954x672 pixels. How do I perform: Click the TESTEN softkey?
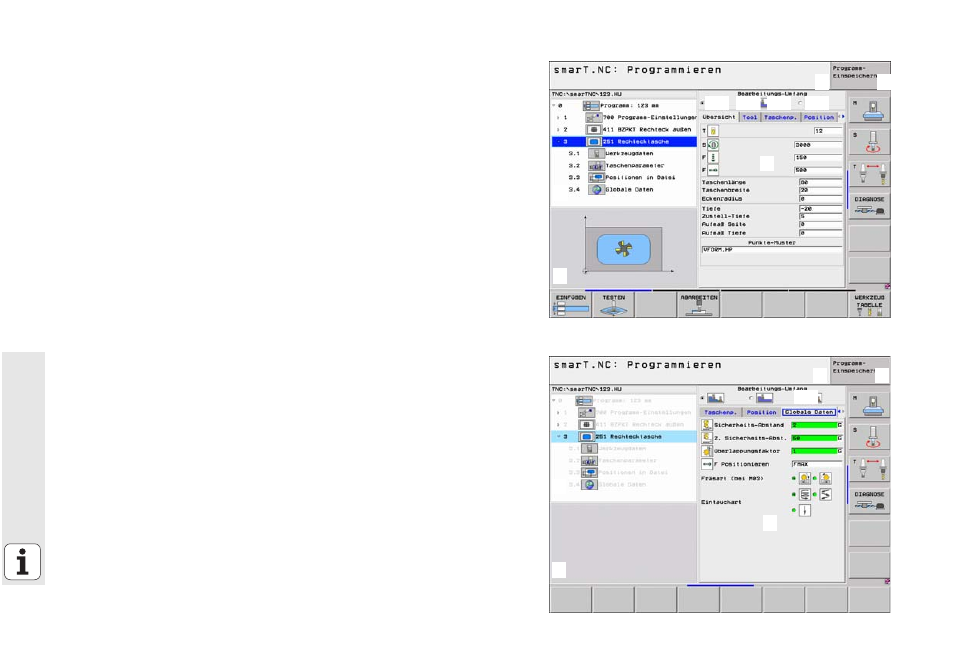pyautogui.click(x=613, y=305)
